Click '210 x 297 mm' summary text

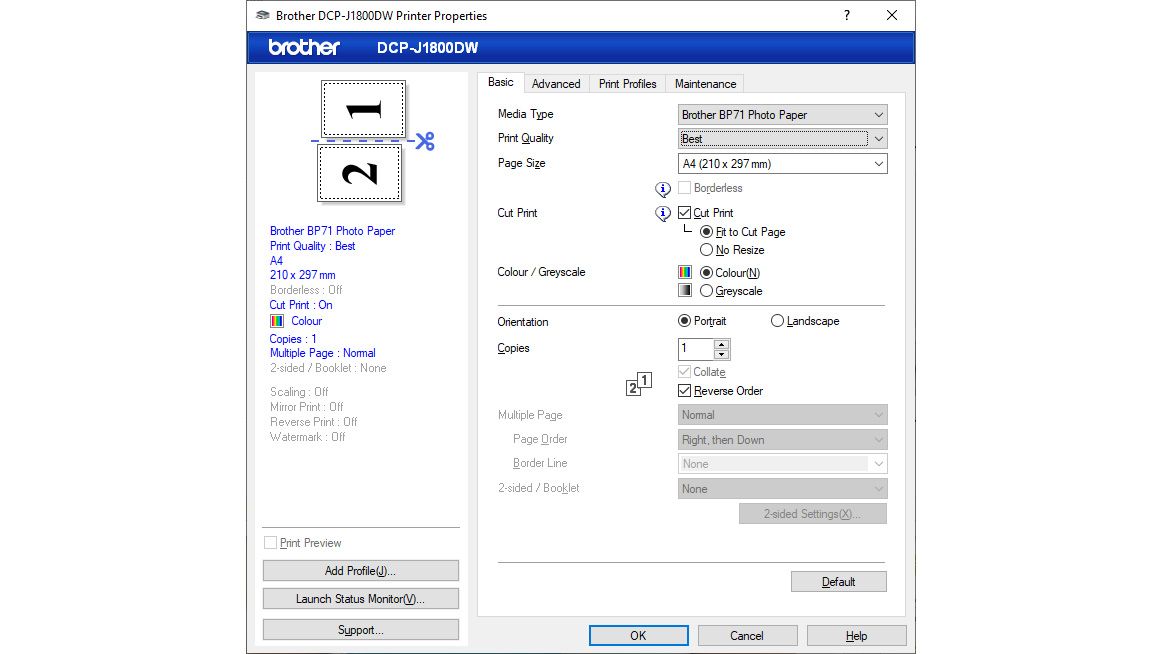302,275
